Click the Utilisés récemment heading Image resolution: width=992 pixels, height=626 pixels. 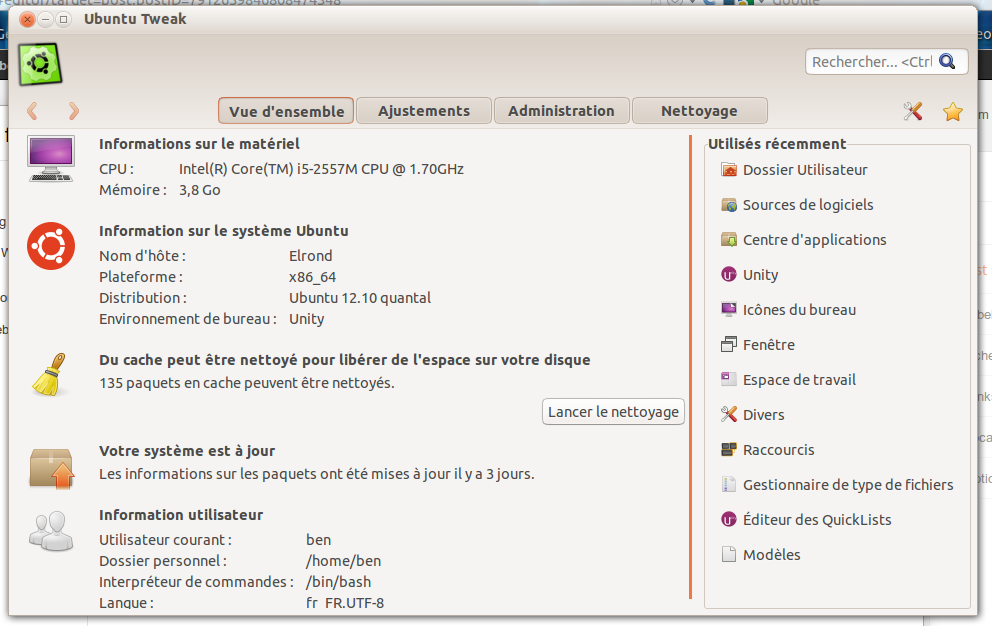pyautogui.click(x=777, y=144)
